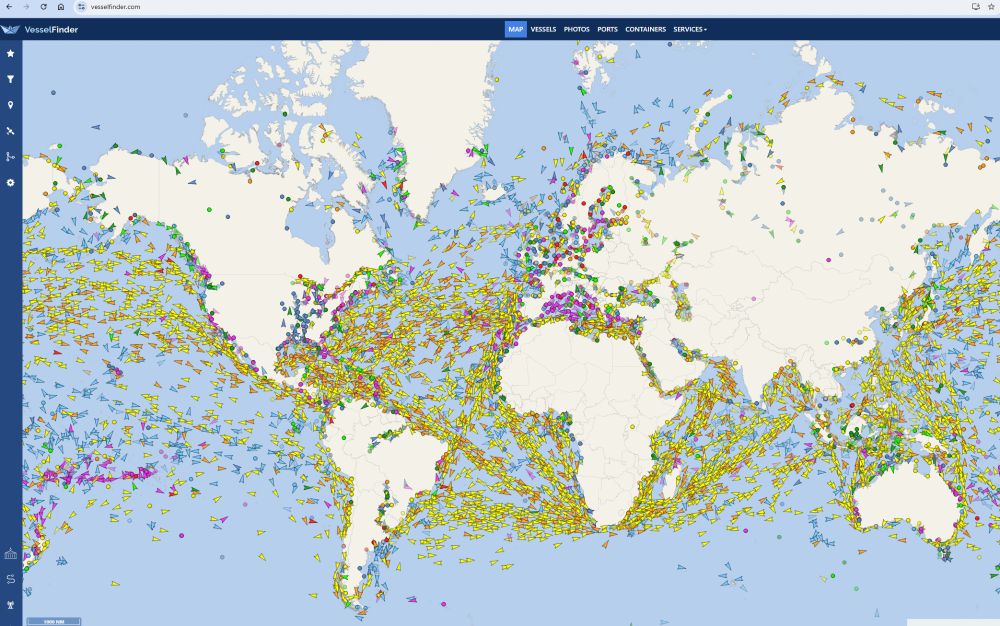1000x626 pixels.
Task: Open the vessel filter icon
Action: (x=10, y=78)
